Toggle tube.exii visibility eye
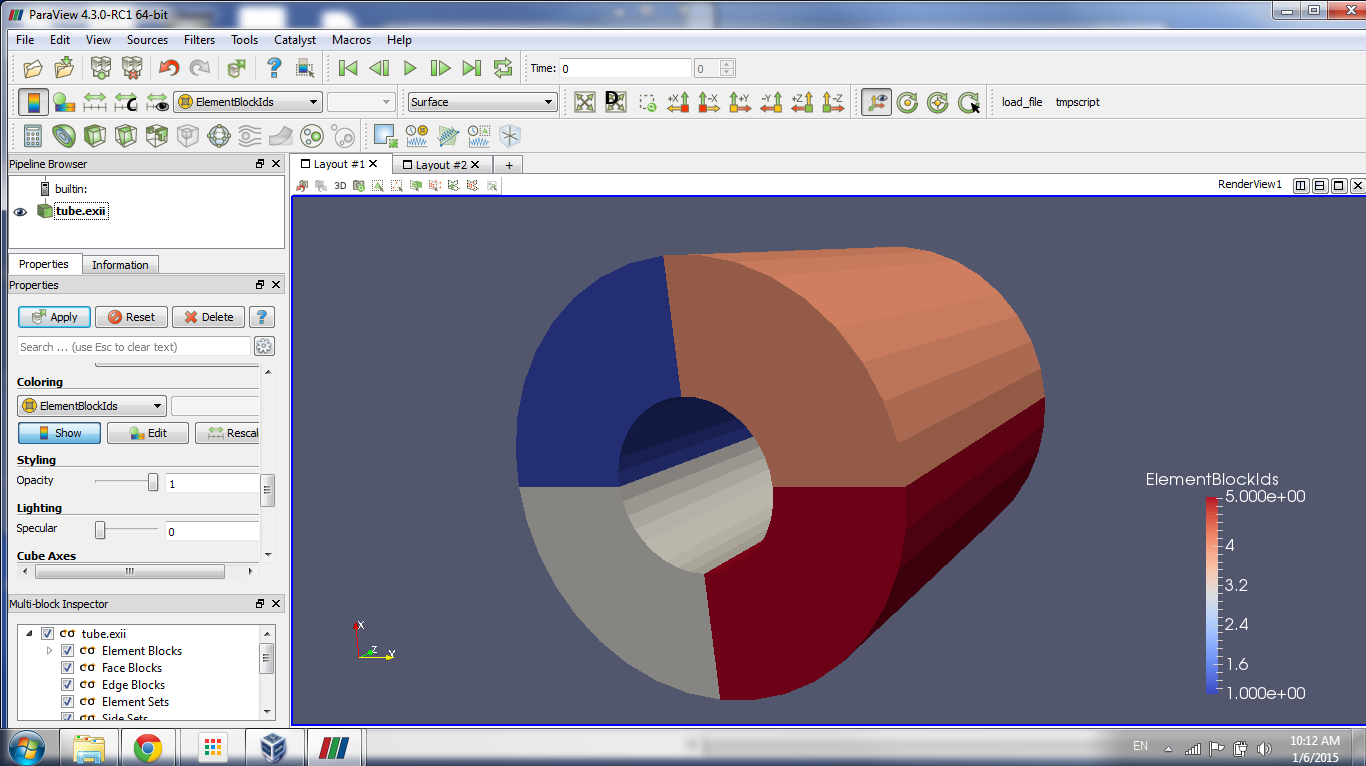Screen dimensions: 1366x766 coord(21,211)
